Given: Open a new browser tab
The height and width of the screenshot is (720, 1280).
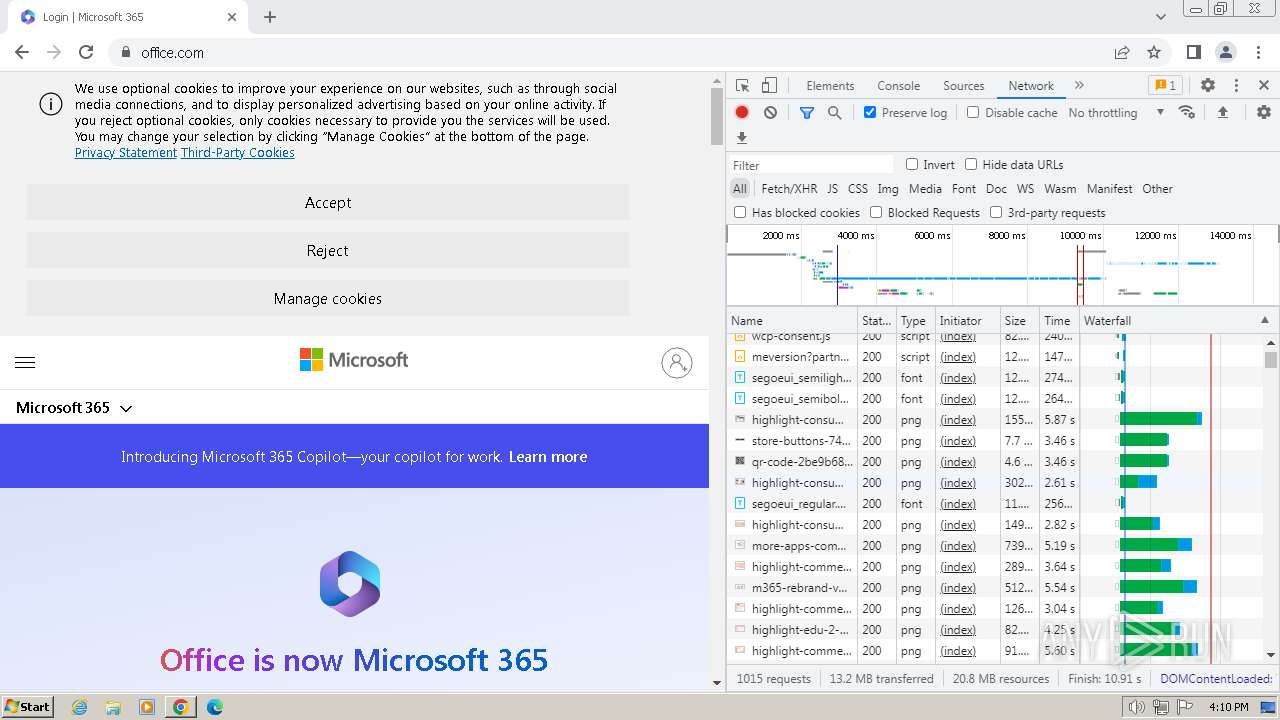Looking at the screenshot, I should [x=270, y=17].
